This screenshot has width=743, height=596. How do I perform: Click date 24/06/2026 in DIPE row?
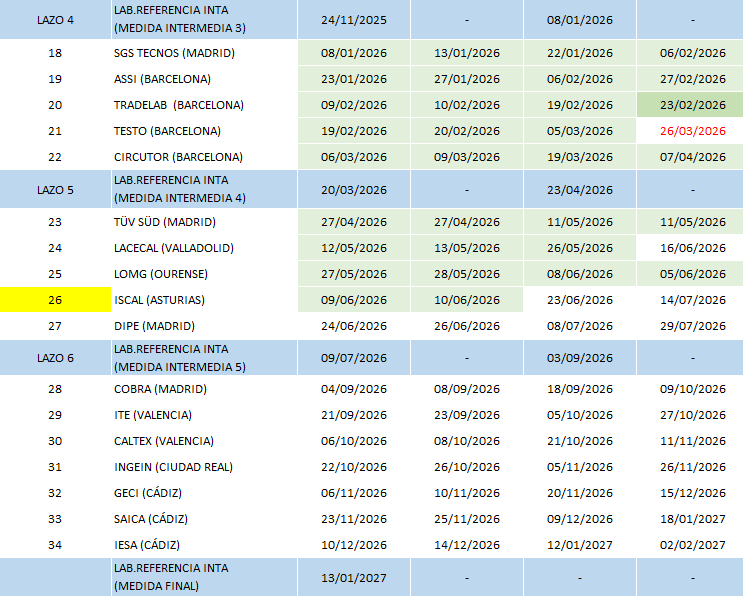353,326
